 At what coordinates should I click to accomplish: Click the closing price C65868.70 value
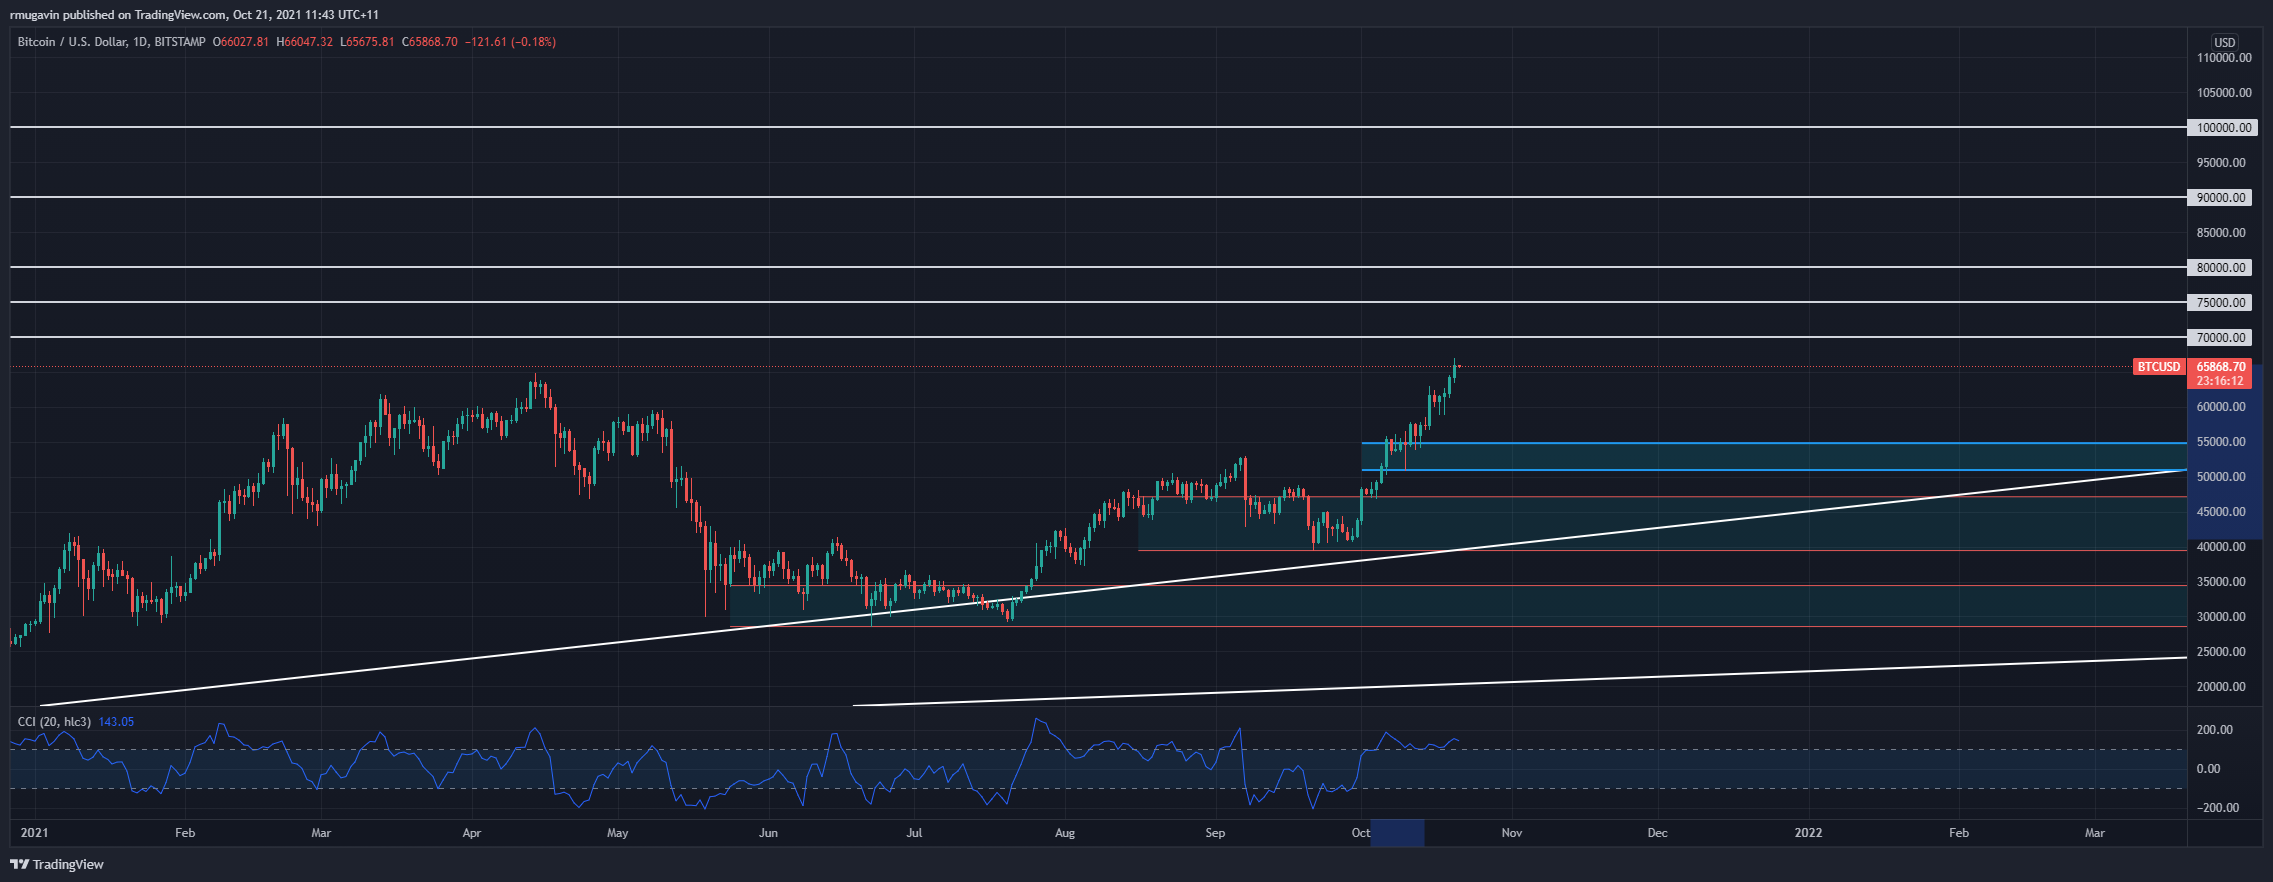[x=430, y=42]
